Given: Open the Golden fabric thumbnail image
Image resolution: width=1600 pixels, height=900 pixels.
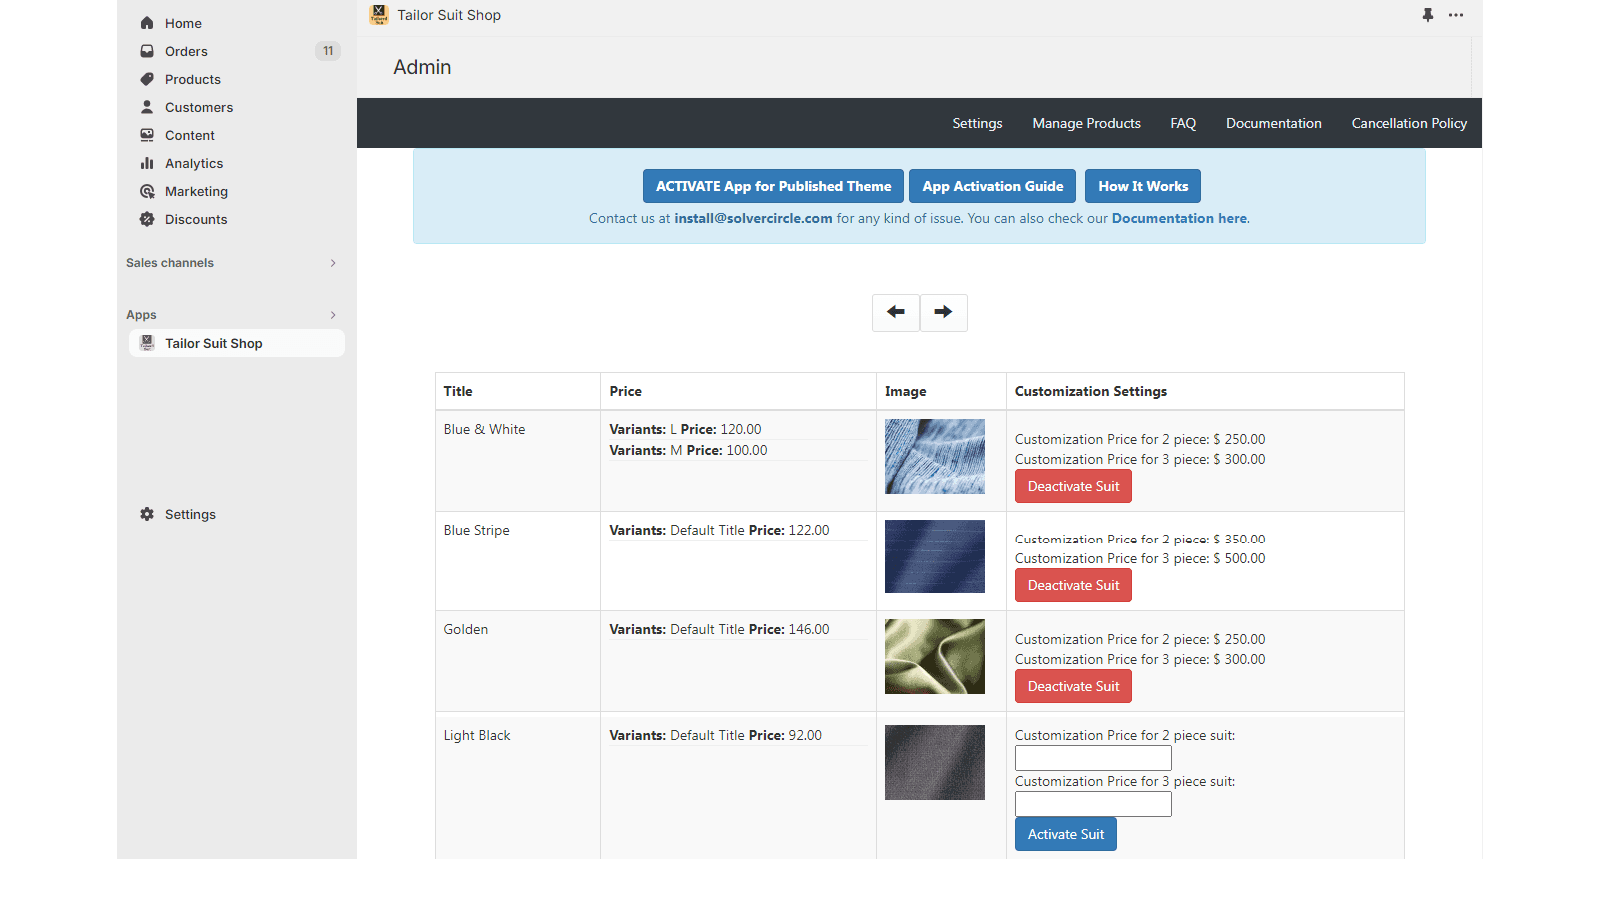Looking at the screenshot, I should point(935,656).
